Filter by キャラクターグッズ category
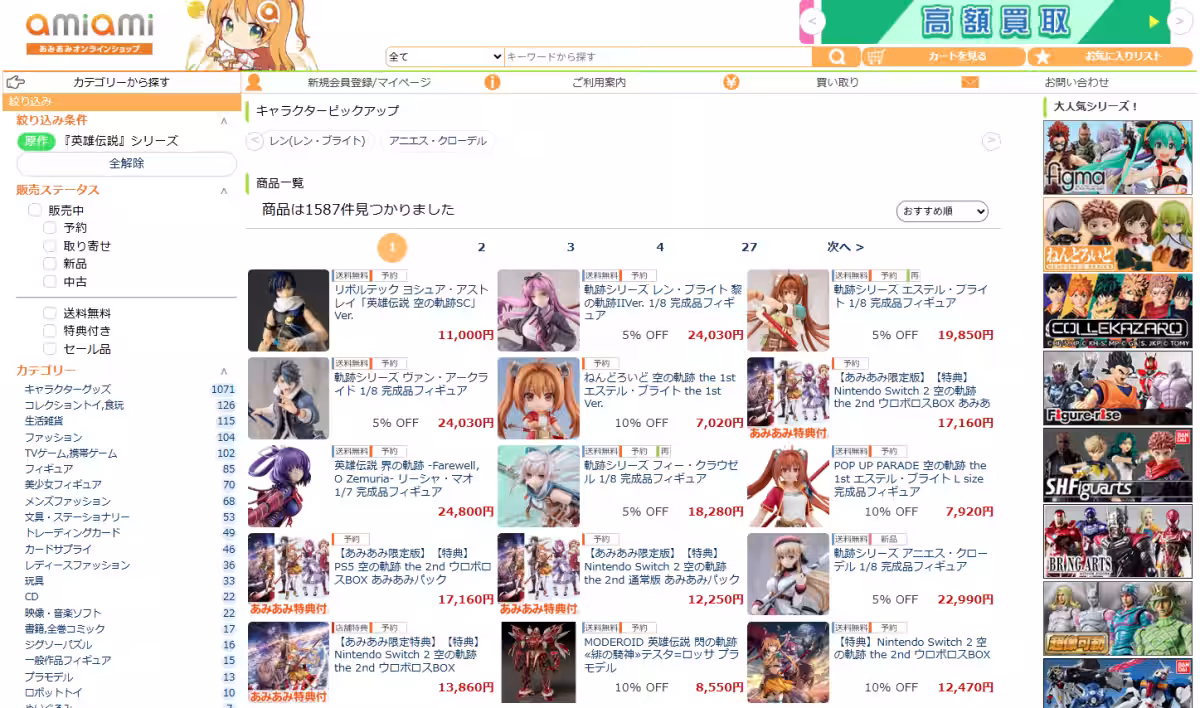 pos(67,389)
